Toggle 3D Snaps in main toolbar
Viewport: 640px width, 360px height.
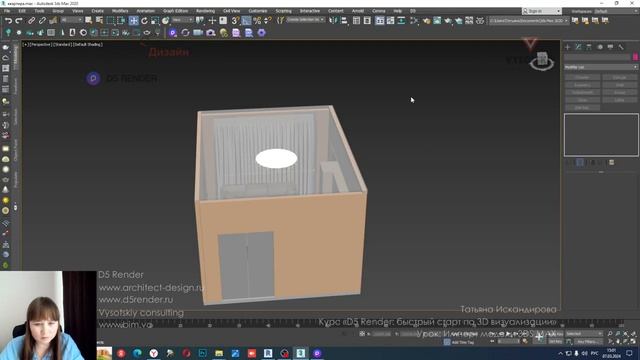[236, 20]
